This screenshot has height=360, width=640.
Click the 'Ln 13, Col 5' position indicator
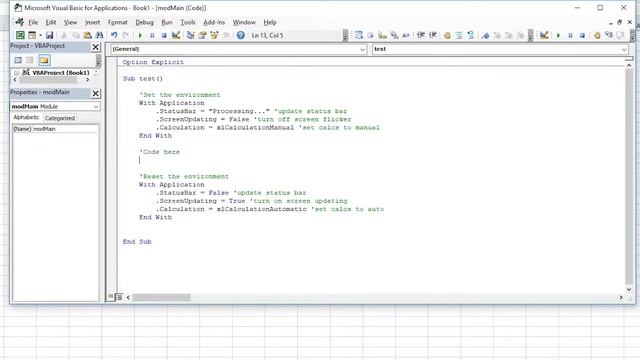click(267, 36)
